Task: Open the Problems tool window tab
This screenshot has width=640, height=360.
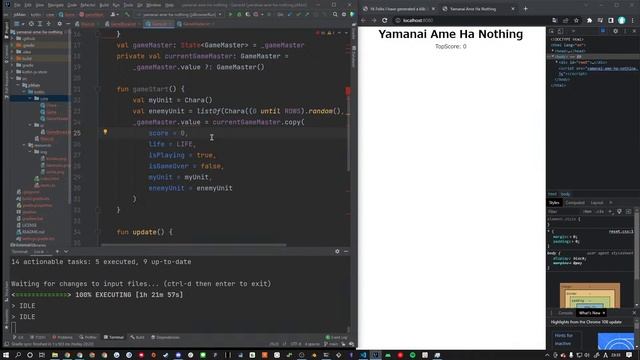Action: pyautogui.click(x=62, y=337)
